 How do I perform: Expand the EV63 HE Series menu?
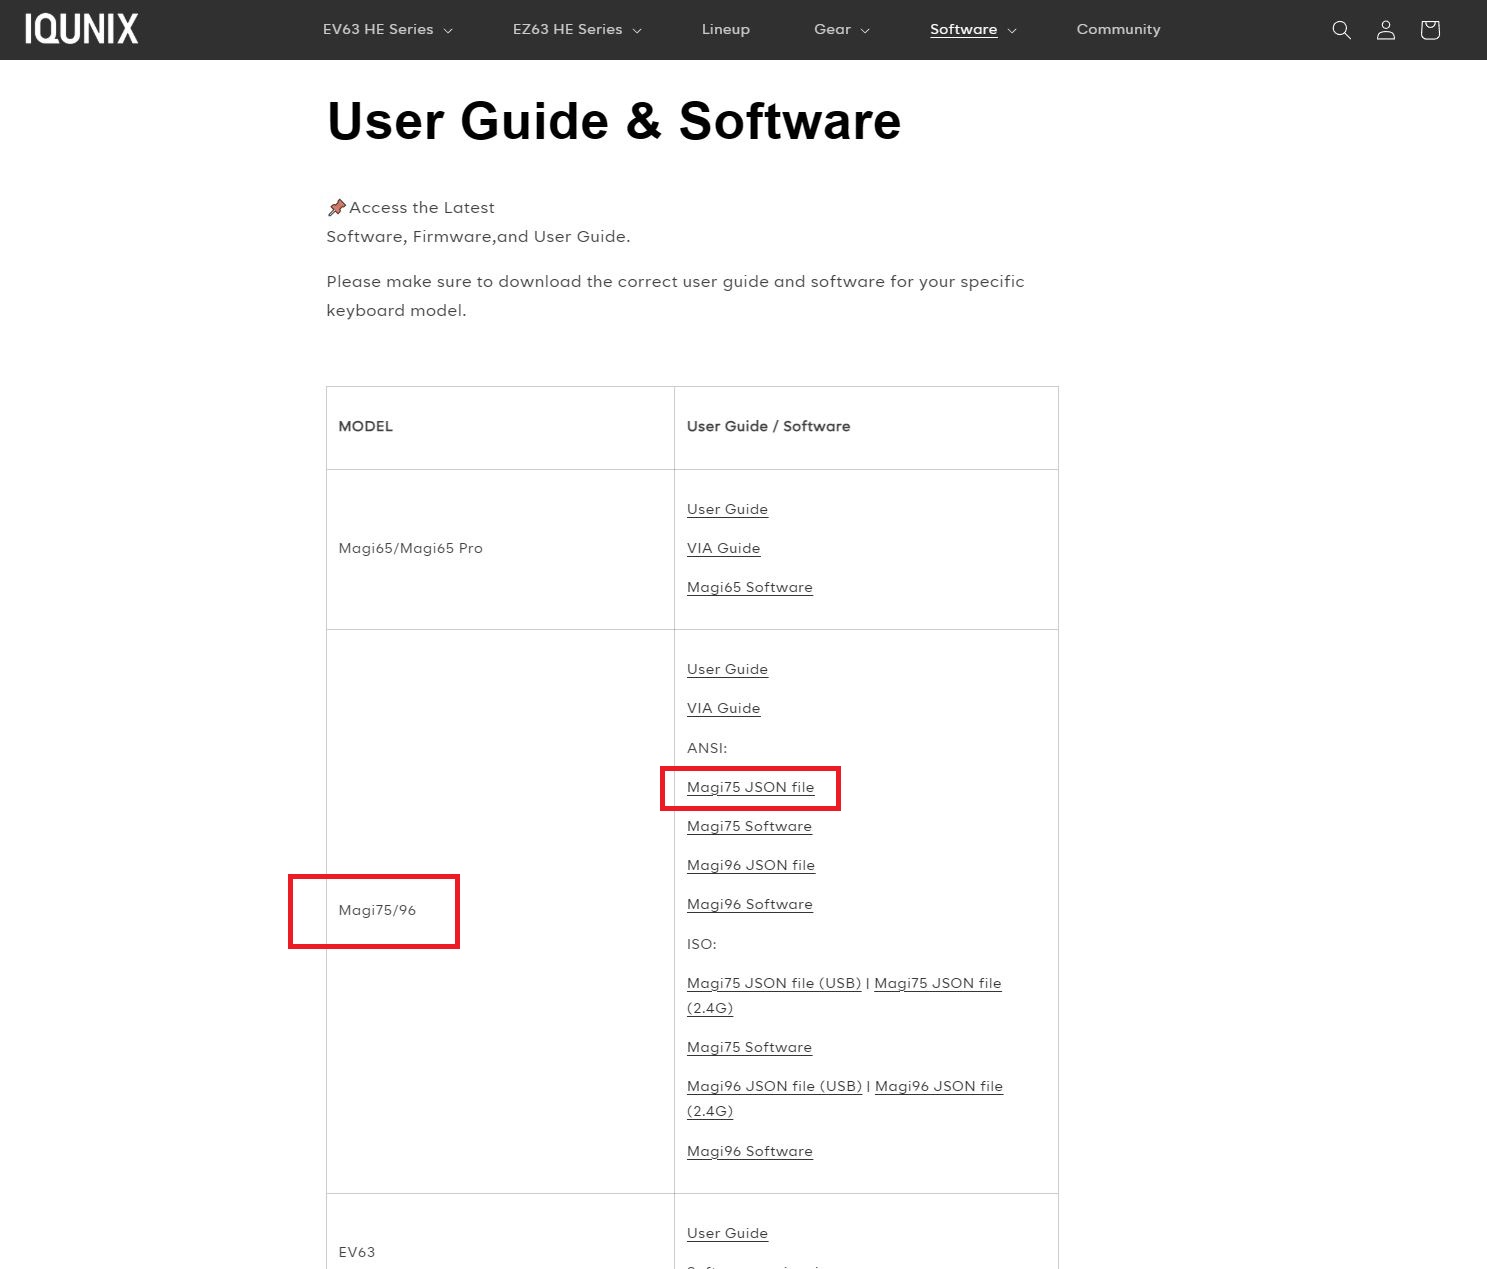388,30
